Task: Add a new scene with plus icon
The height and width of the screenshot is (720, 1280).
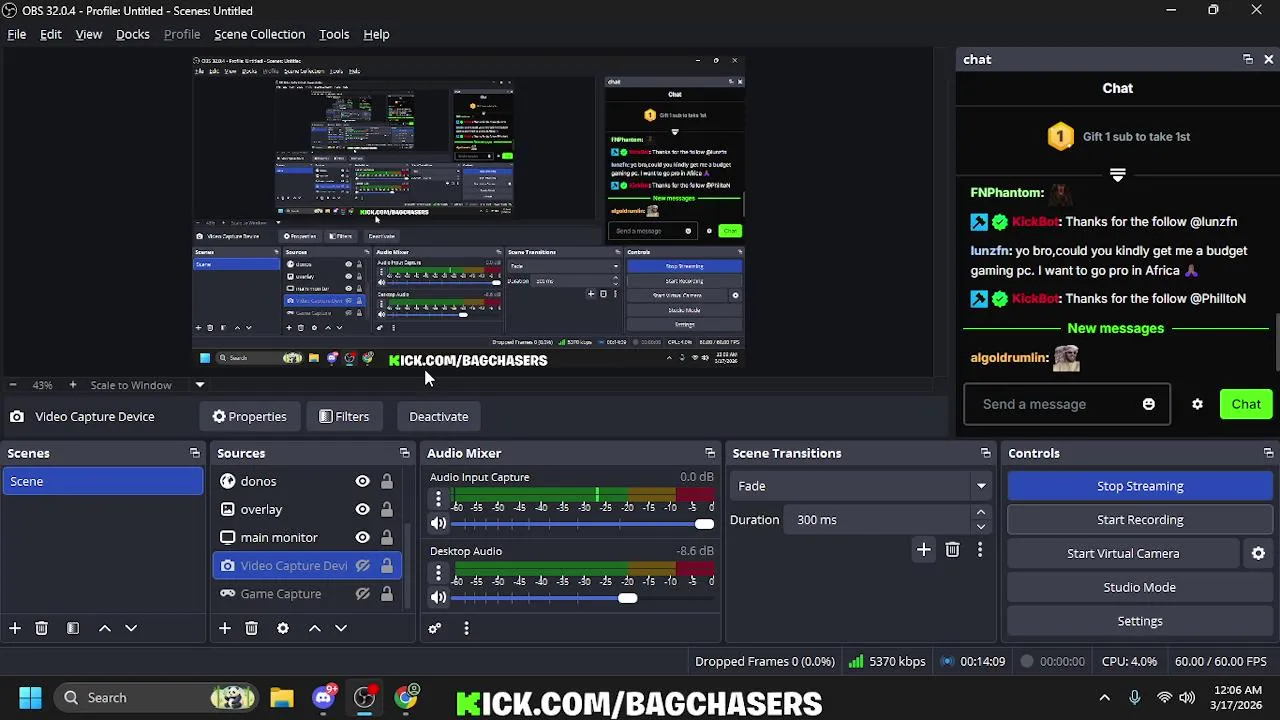Action: (15, 628)
